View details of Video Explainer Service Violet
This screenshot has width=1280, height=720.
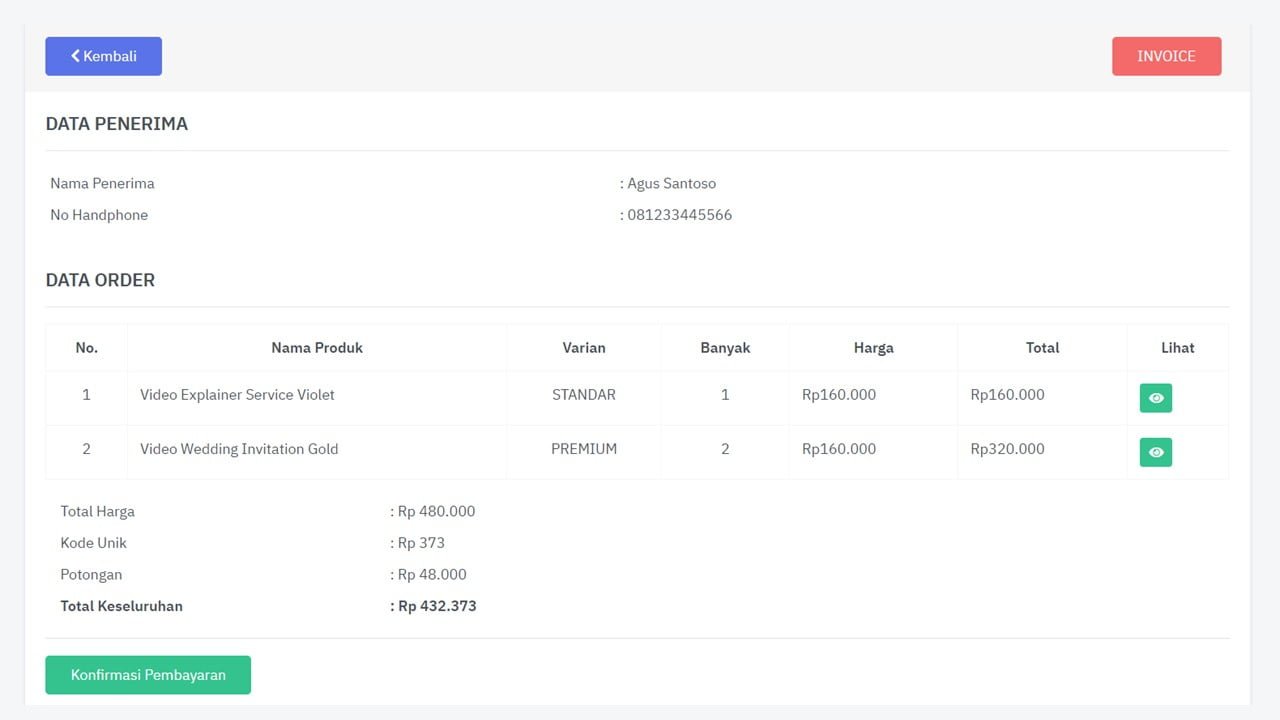click(x=1155, y=398)
